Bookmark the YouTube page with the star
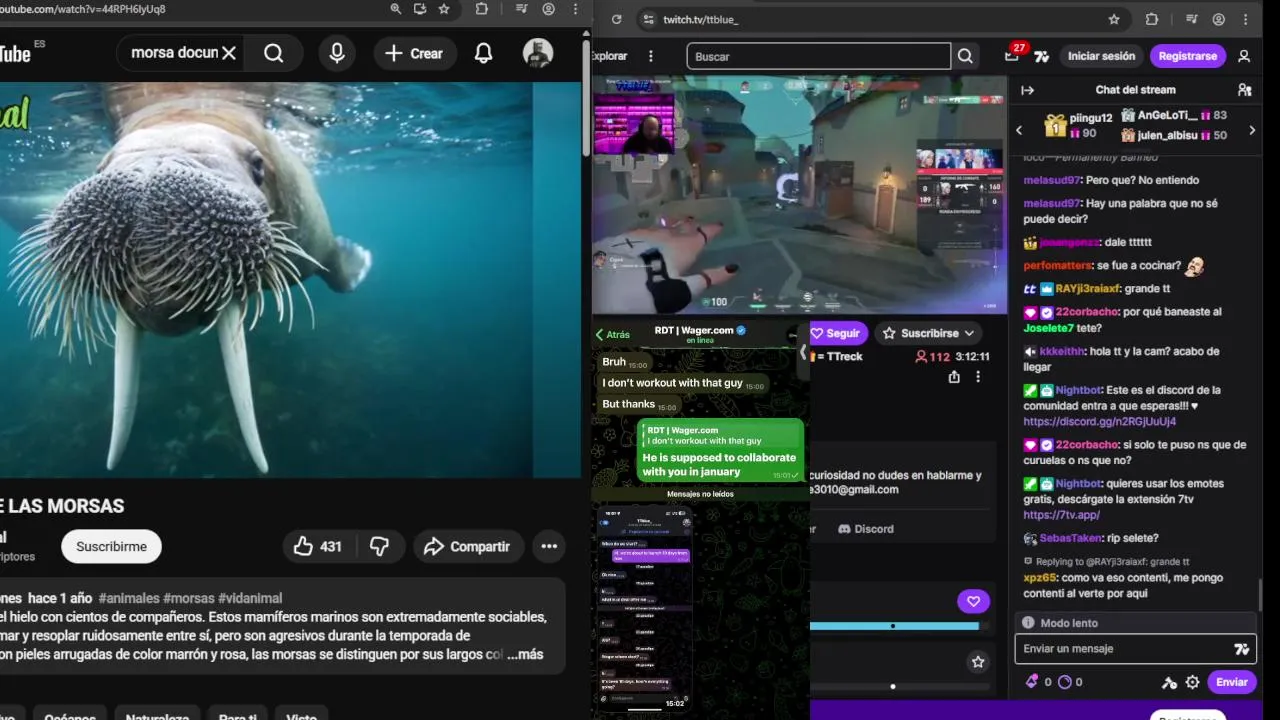 point(444,9)
